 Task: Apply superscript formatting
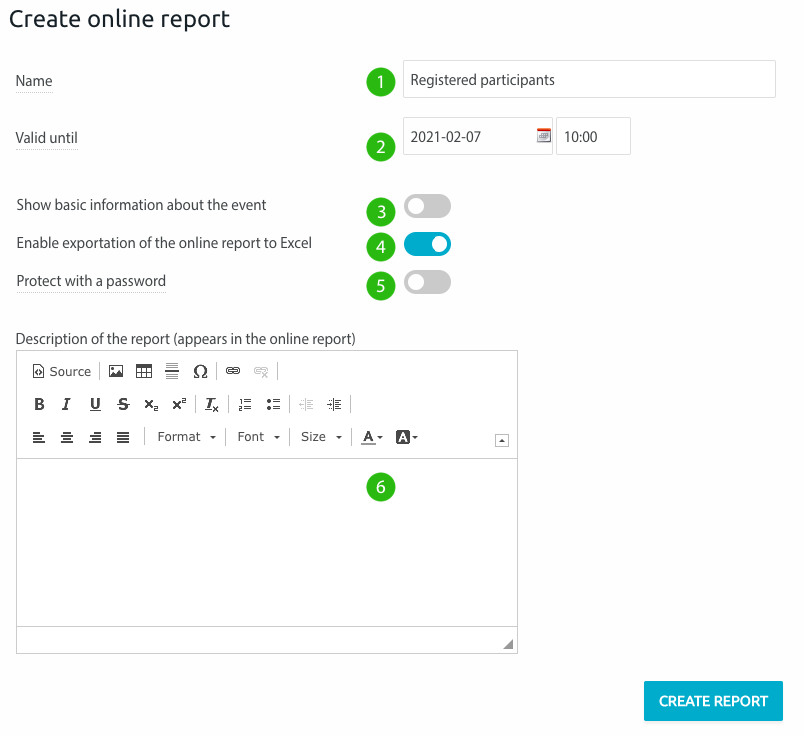click(x=178, y=404)
